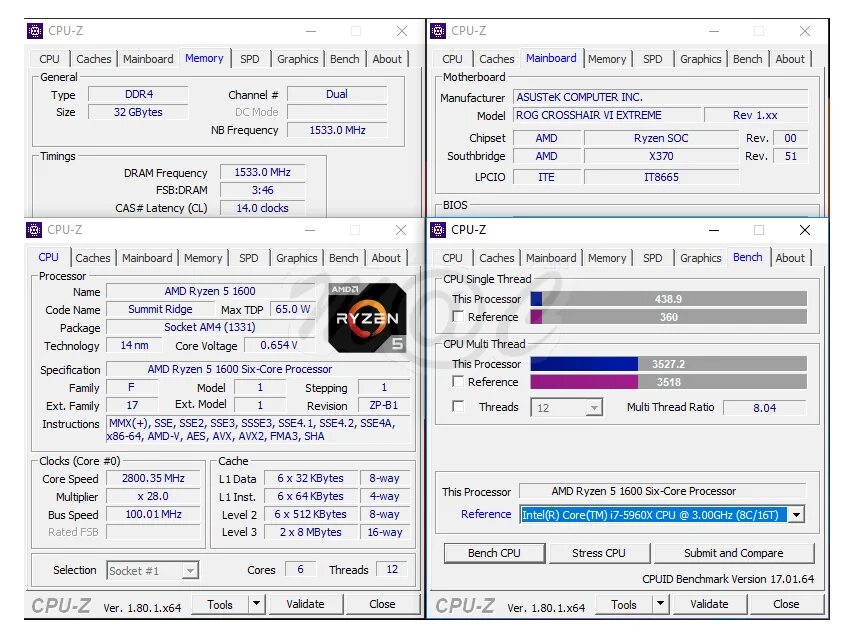The width and height of the screenshot is (854, 638).
Task: Click the CAS# Latency value 14.0 clocks
Action: (x=262, y=208)
